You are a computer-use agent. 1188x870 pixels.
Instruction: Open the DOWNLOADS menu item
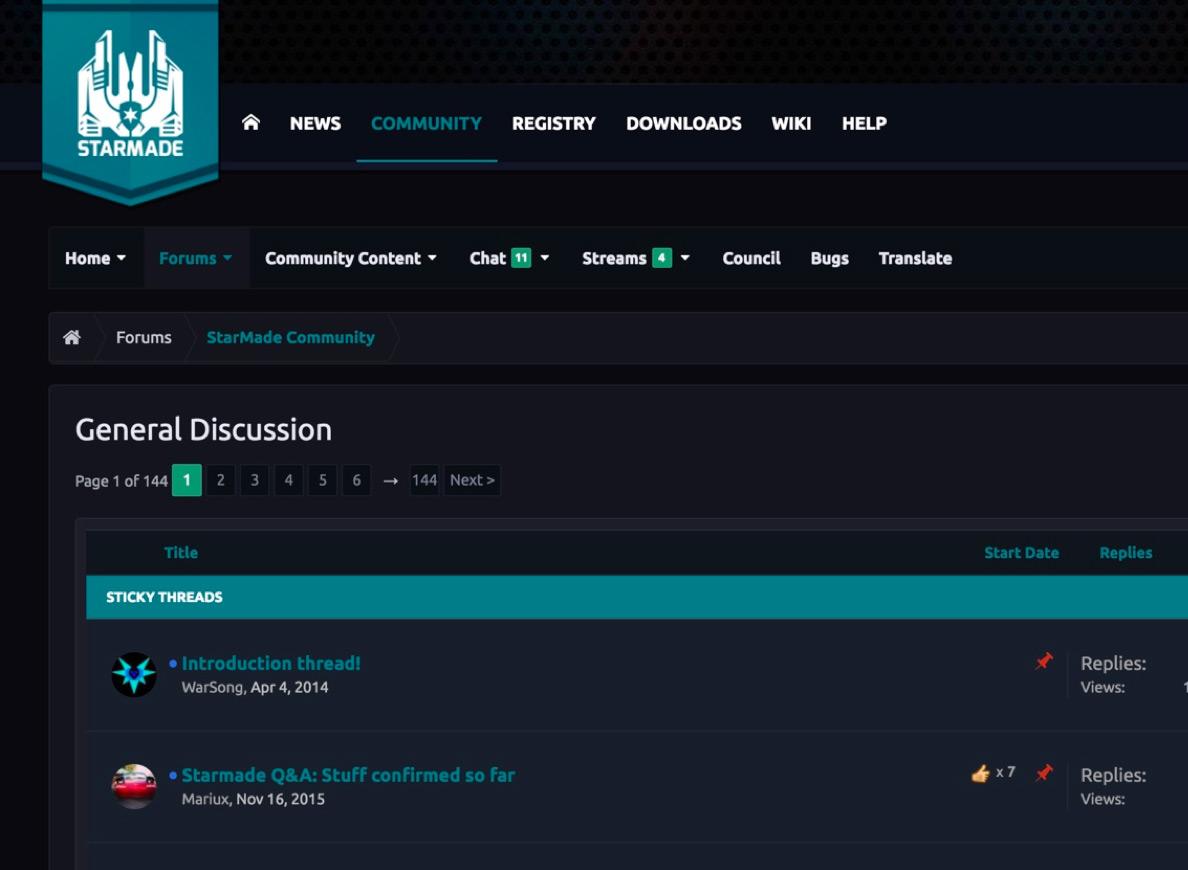pos(683,123)
